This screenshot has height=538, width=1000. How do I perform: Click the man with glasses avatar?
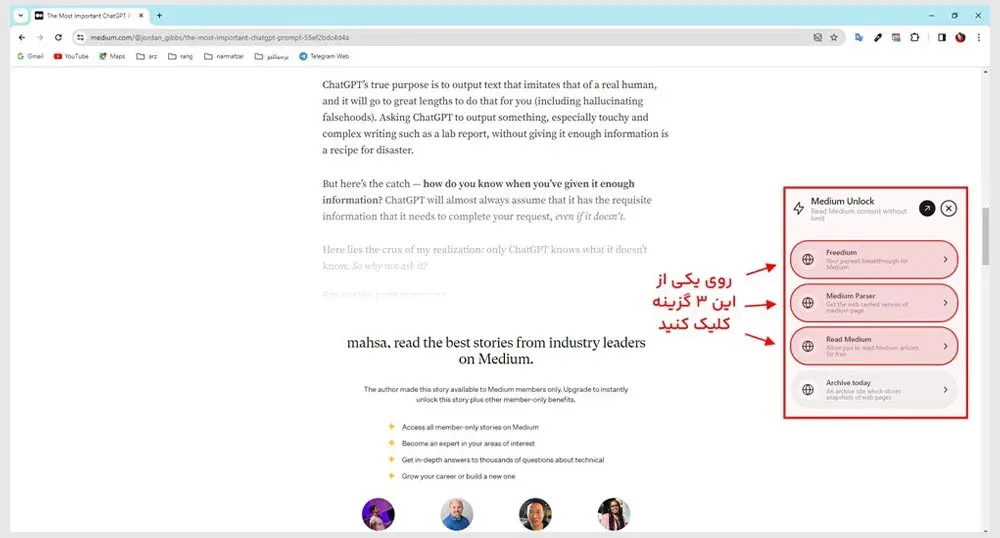[x=535, y=514]
